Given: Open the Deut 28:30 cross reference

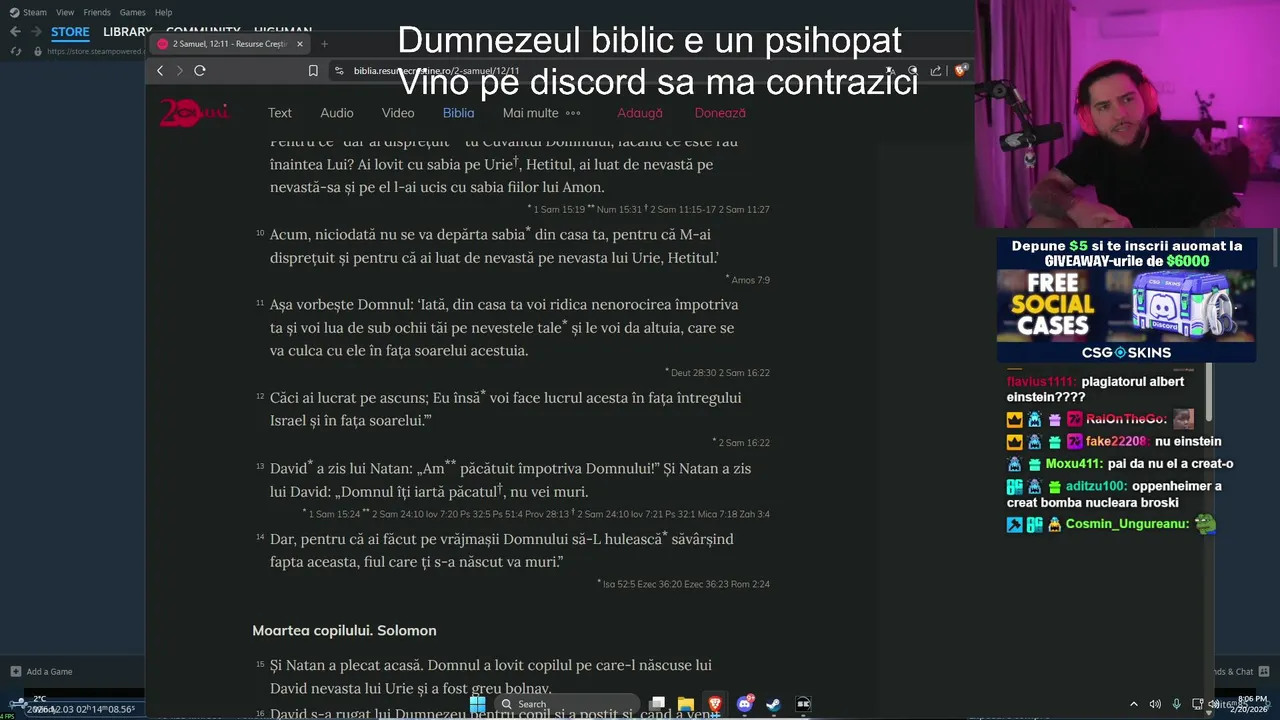Looking at the screenshot, I should pos(694,373).
